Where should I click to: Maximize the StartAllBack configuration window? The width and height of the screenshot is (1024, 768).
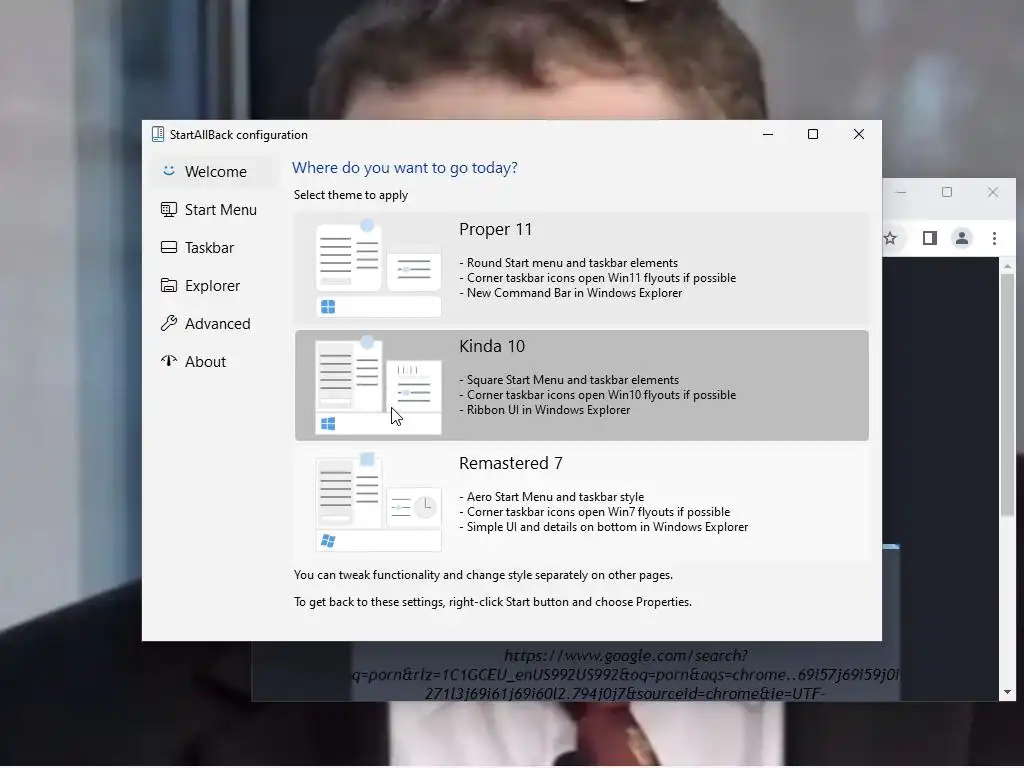tap(813, 135)
